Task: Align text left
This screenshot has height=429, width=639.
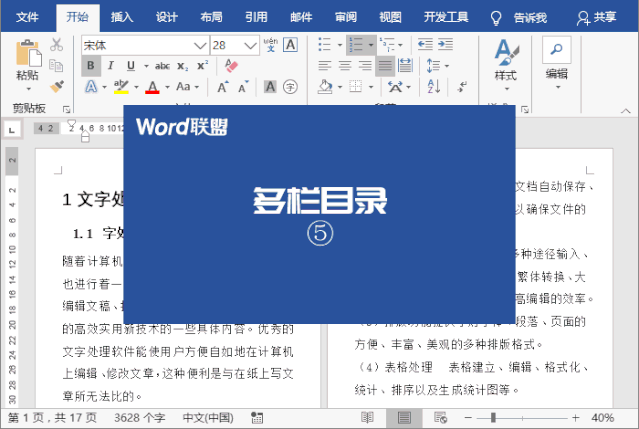Action: tap(325, 65)
